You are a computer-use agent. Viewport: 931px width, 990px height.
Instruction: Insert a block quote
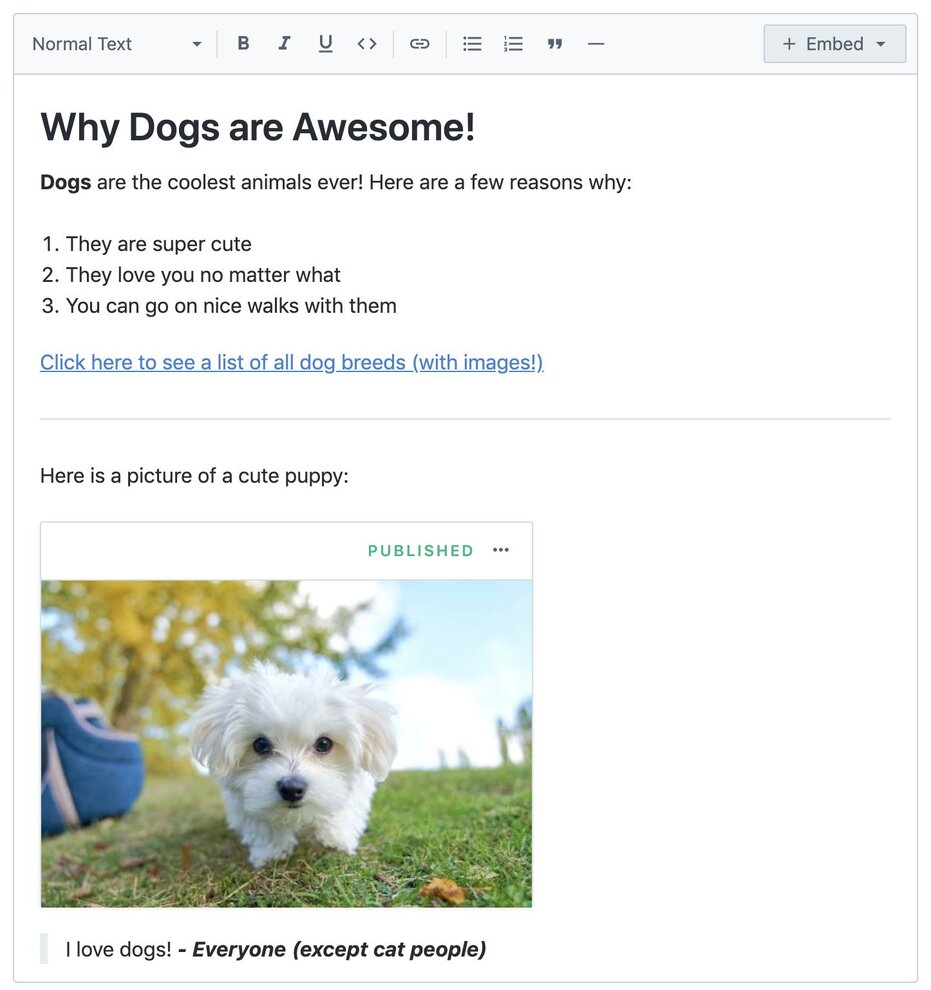click(x=555, y=44)
